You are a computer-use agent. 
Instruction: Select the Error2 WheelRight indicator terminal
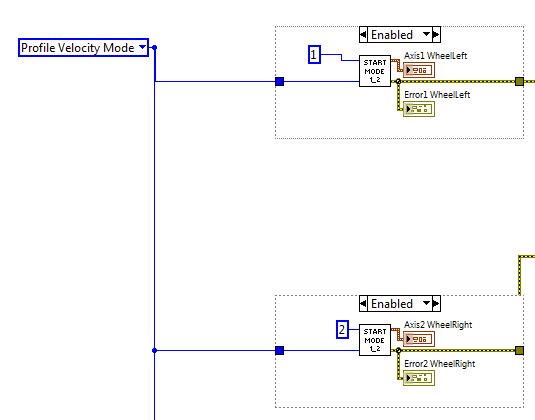[x=419, y=378]
